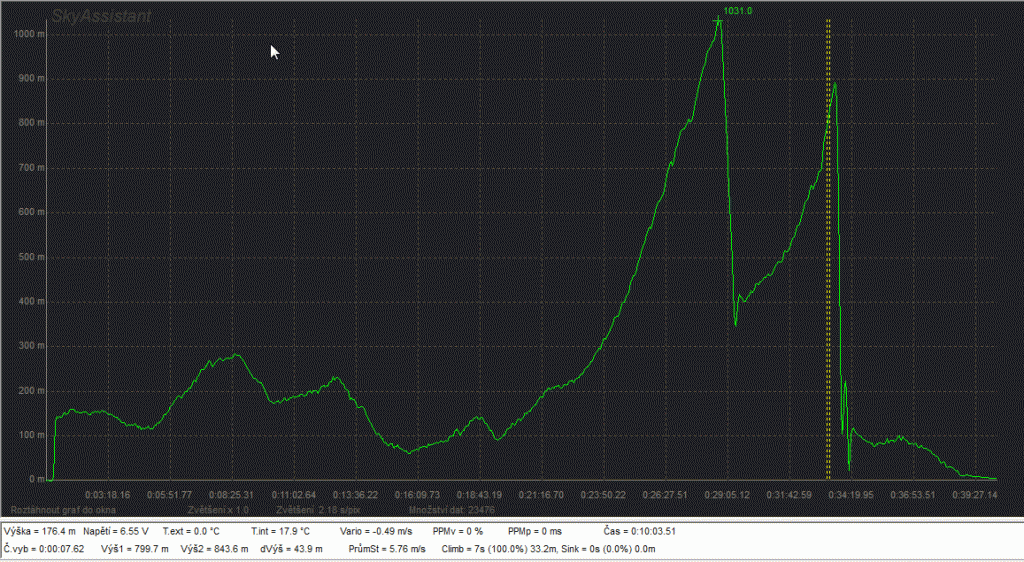The height and width of the screenshot is (562, 1024).
Task: Click the Napětí 6.55 V voltage readout
Action: (x=116, y=531)
